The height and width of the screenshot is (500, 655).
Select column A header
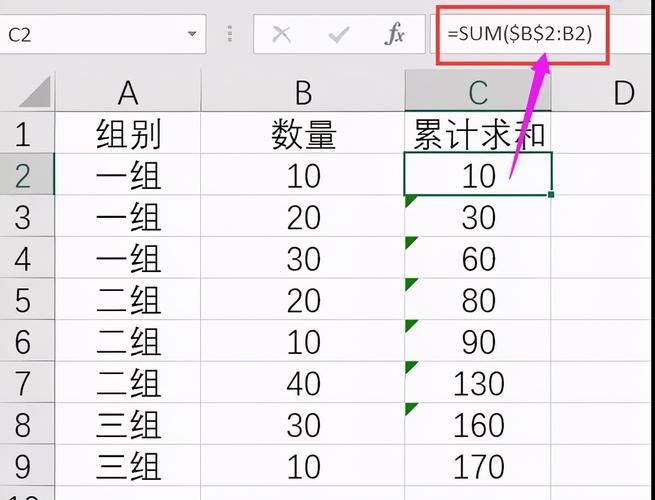128,91
